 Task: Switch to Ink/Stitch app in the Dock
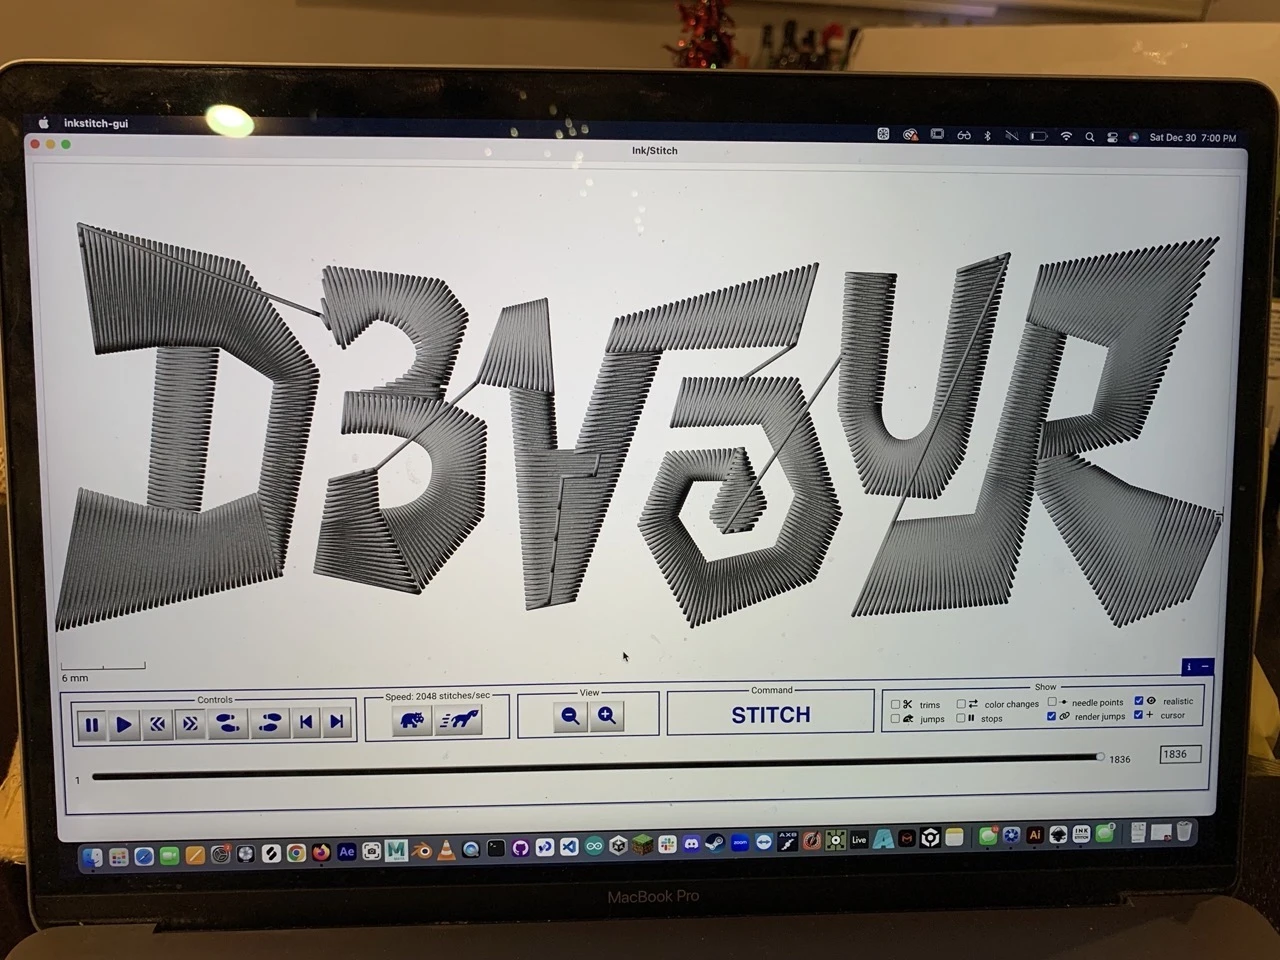tap(1081, 834)
